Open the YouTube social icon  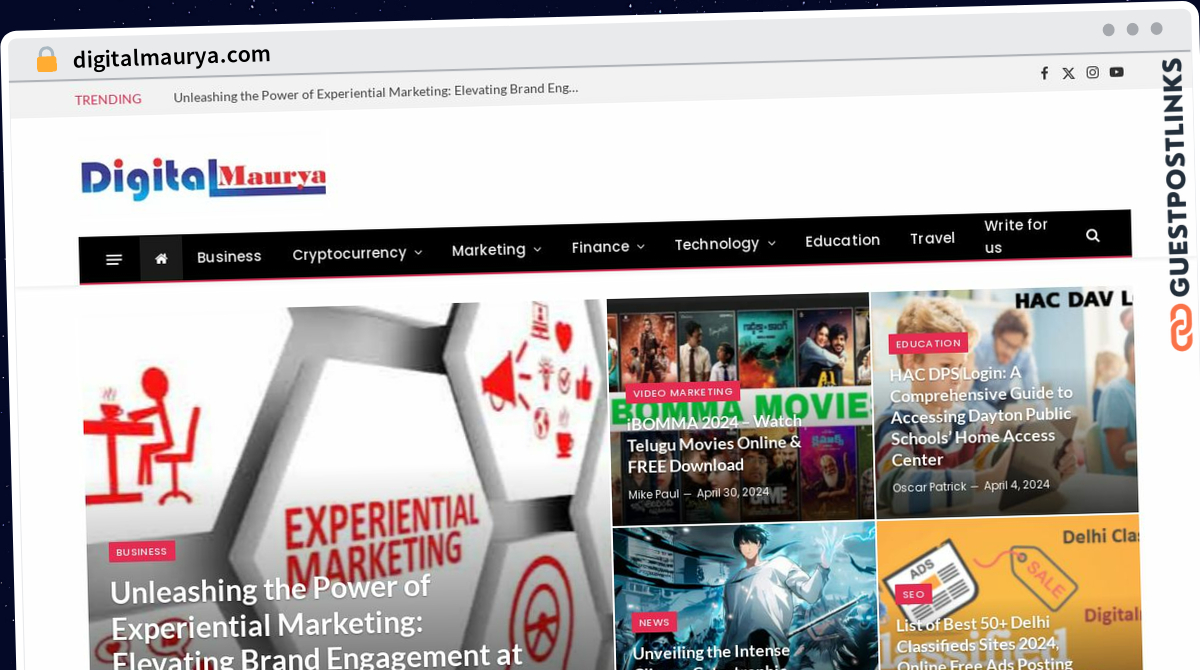(x=1116, y=72)
